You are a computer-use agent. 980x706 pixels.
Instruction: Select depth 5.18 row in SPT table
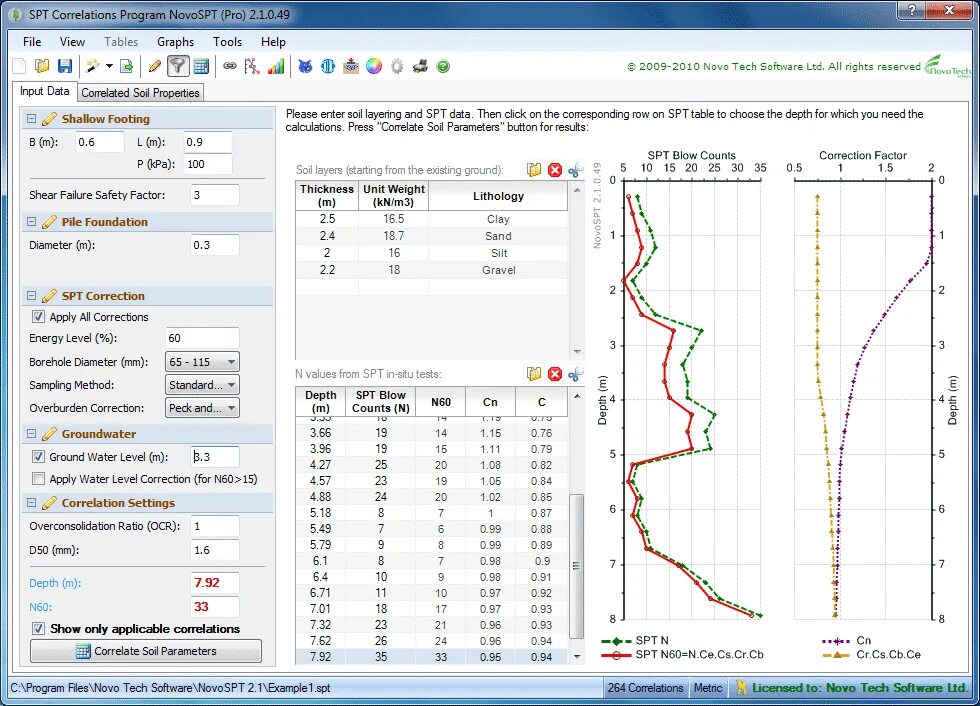(432, 512)
